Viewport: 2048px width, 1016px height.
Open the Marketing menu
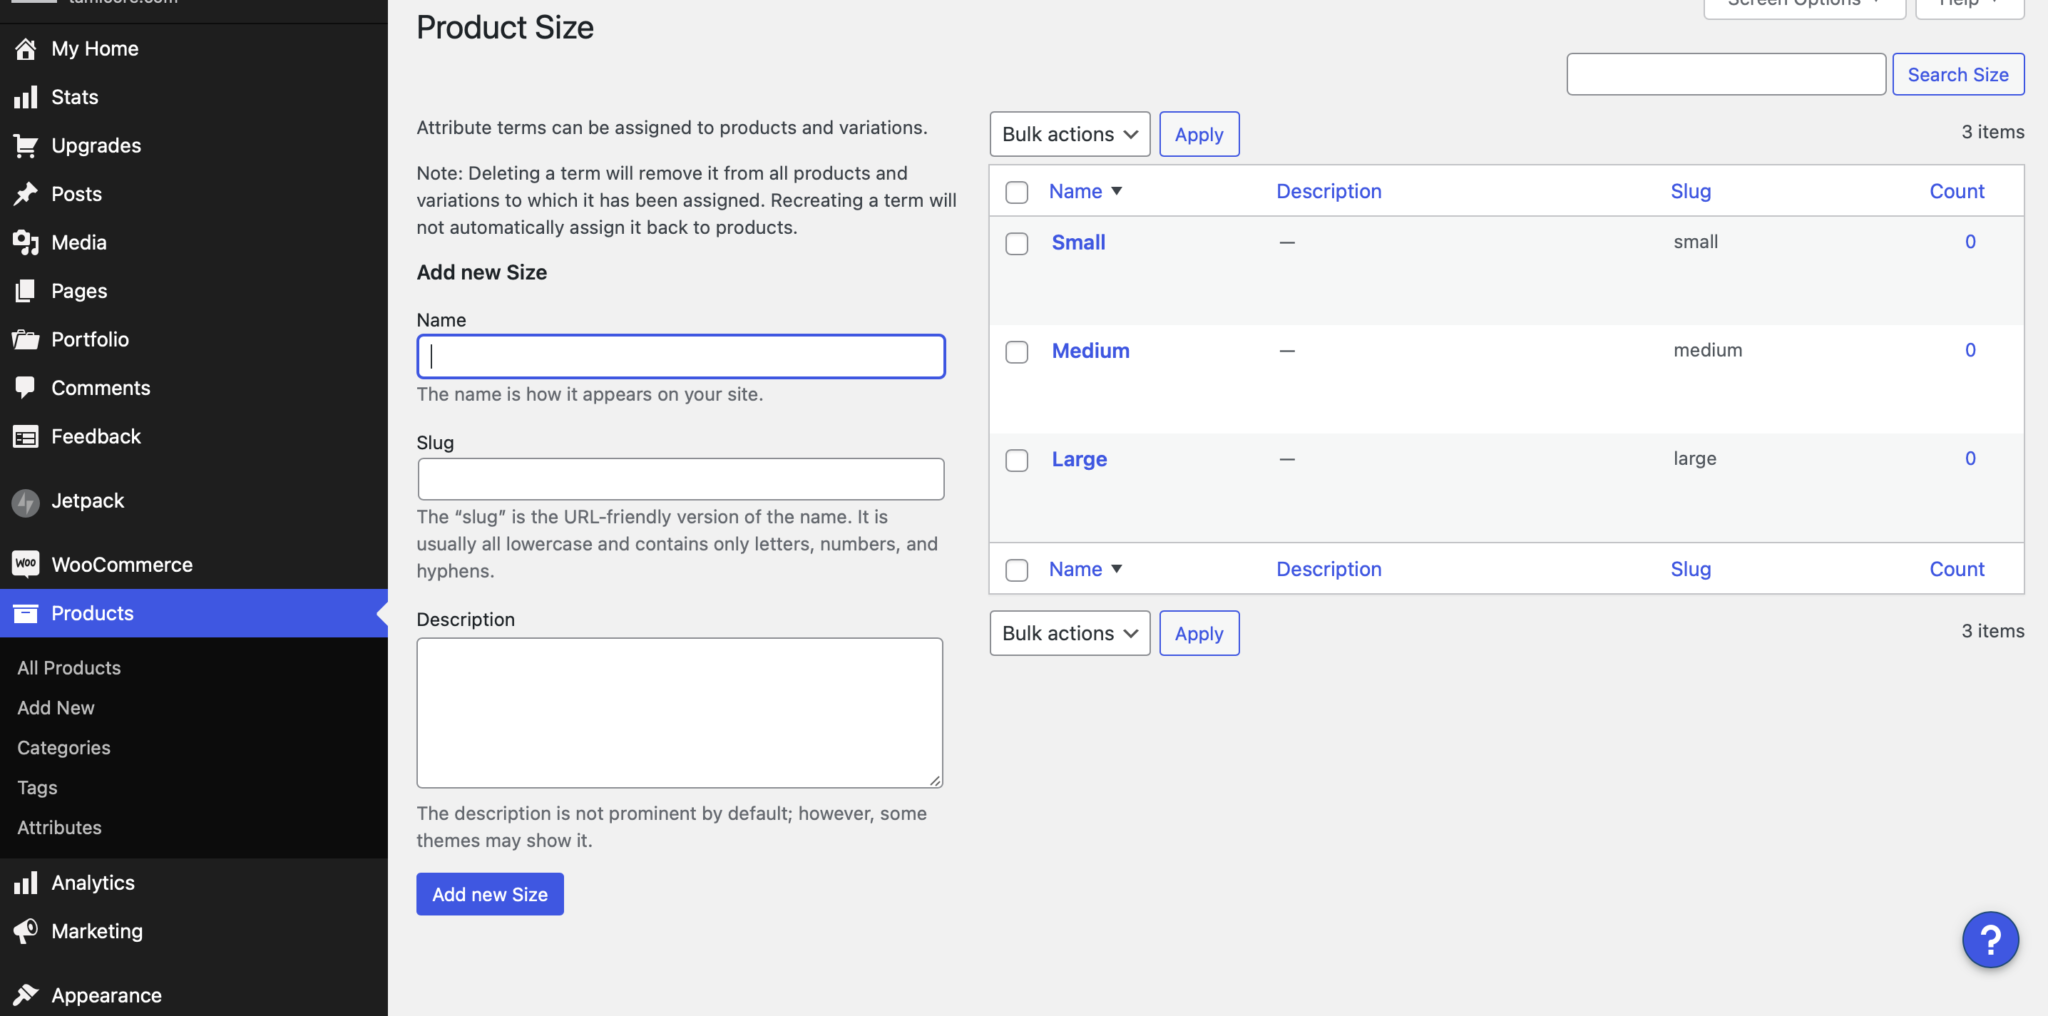[194, 932]
